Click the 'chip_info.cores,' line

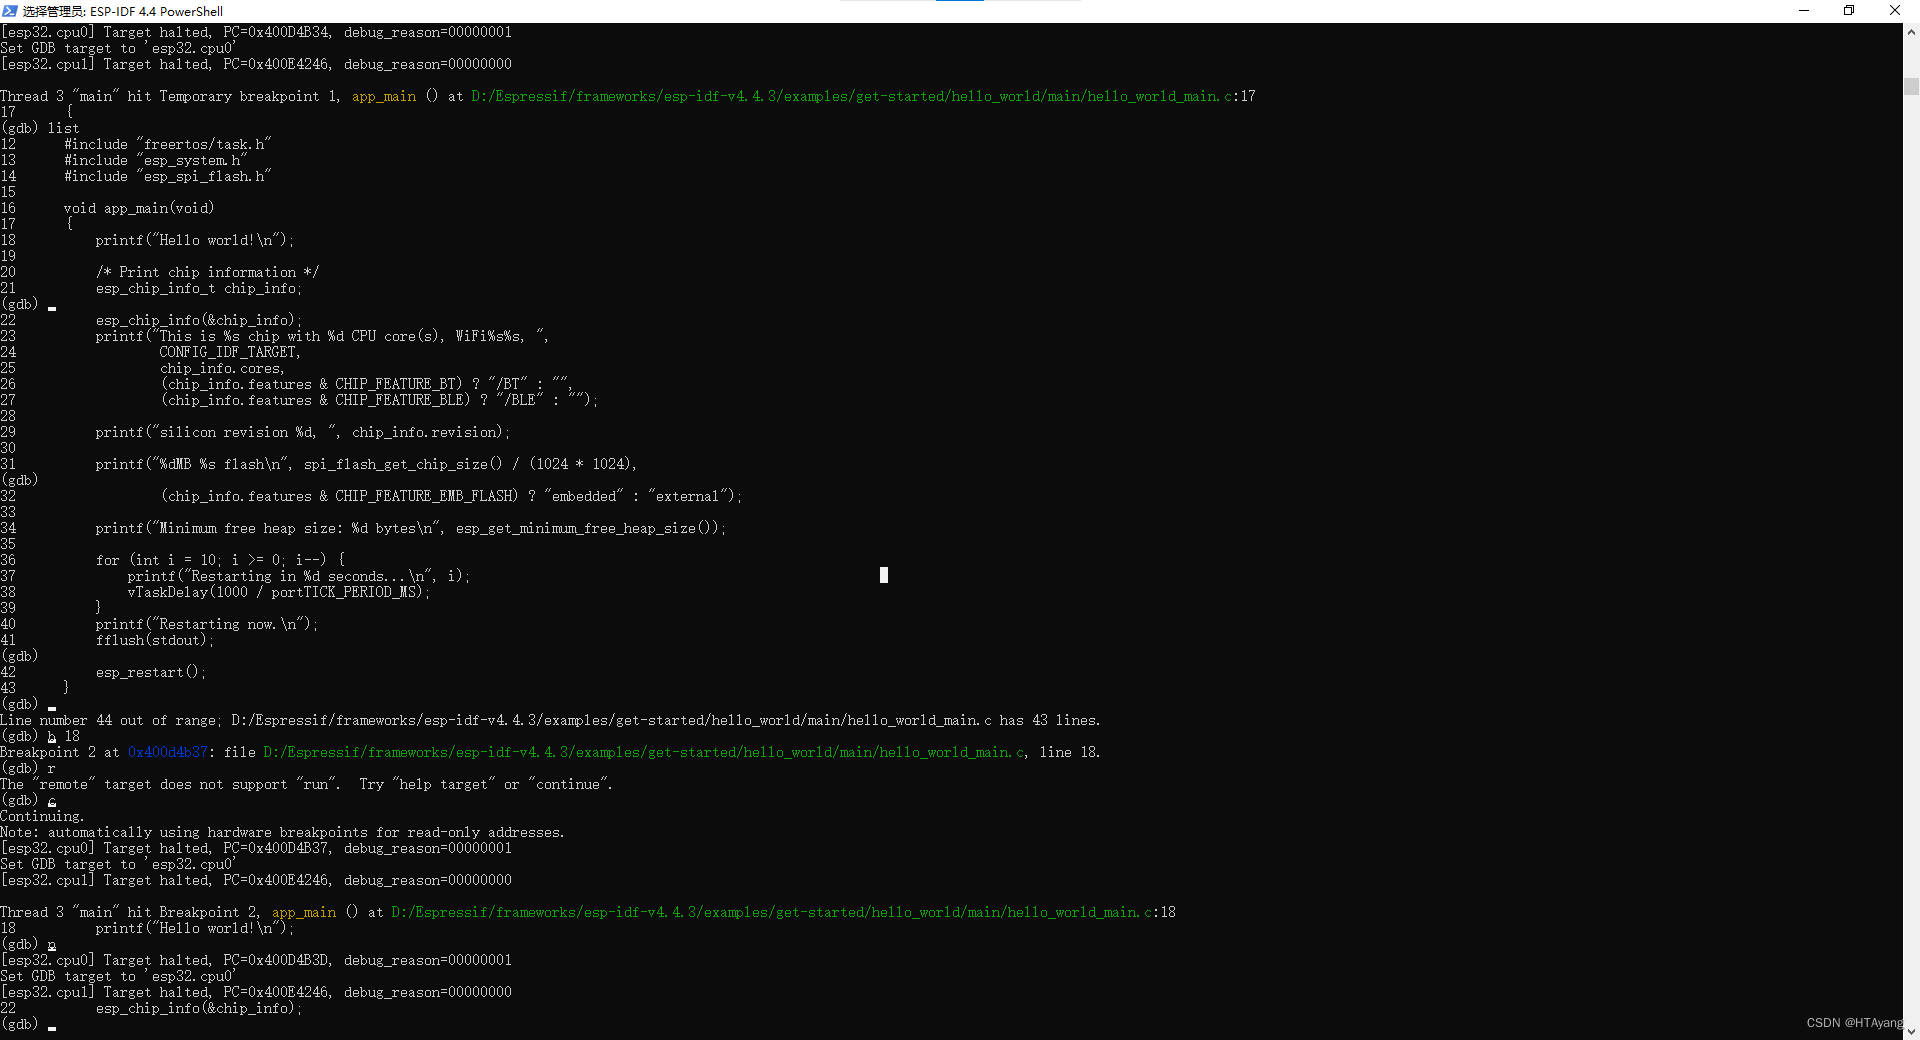[222, 368]
